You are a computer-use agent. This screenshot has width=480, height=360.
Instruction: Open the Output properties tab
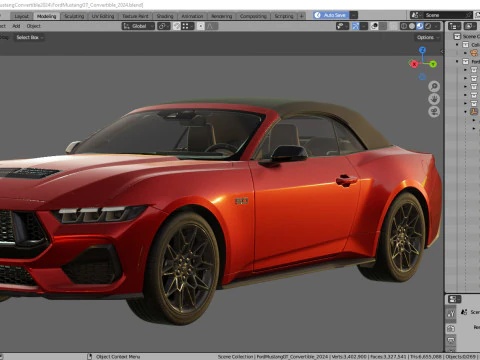(451, 340)
